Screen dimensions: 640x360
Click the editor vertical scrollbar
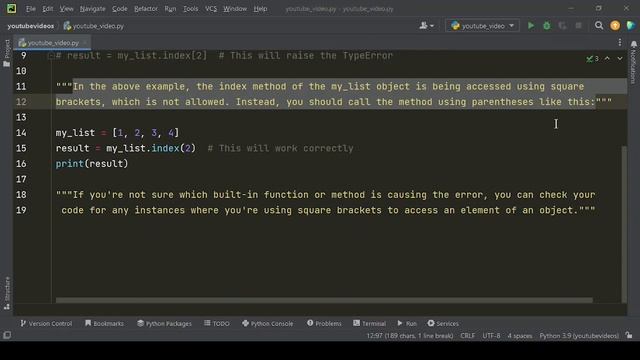point(624,224)
